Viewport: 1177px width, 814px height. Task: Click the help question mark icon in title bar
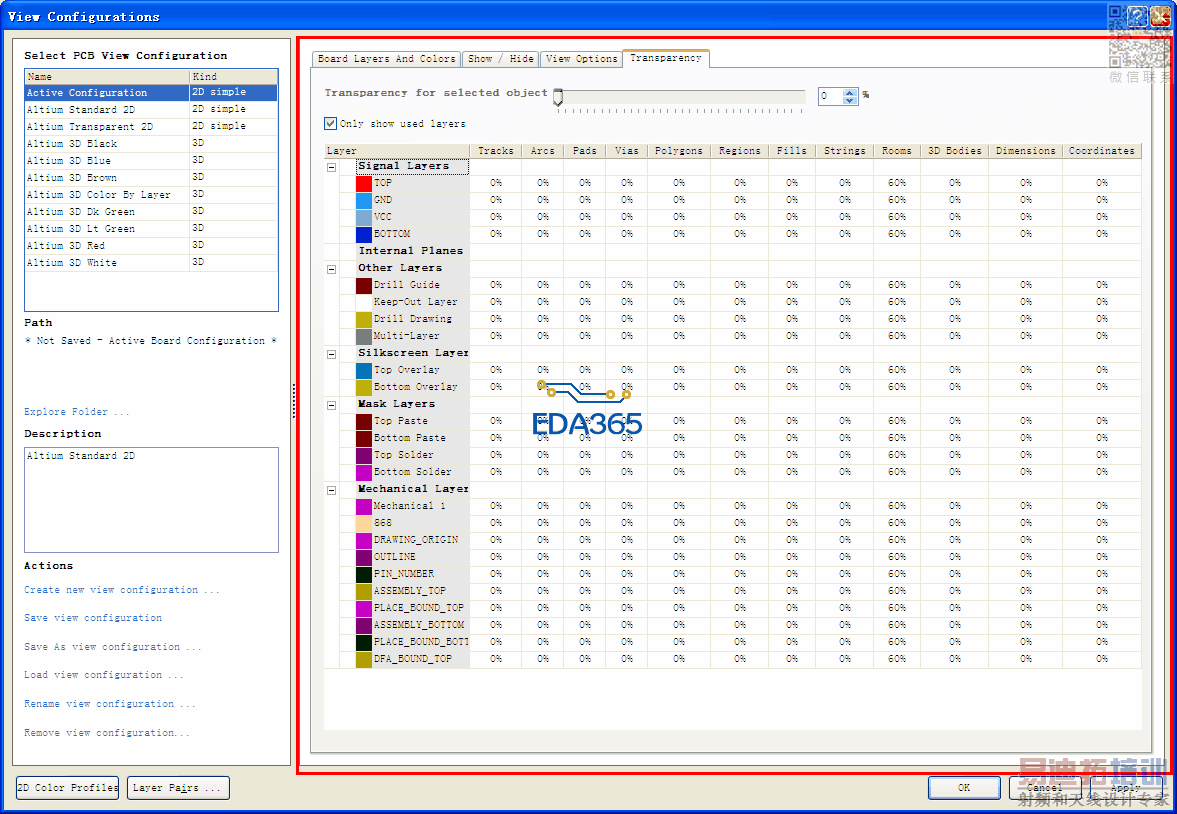click(x=1137, y=16)
